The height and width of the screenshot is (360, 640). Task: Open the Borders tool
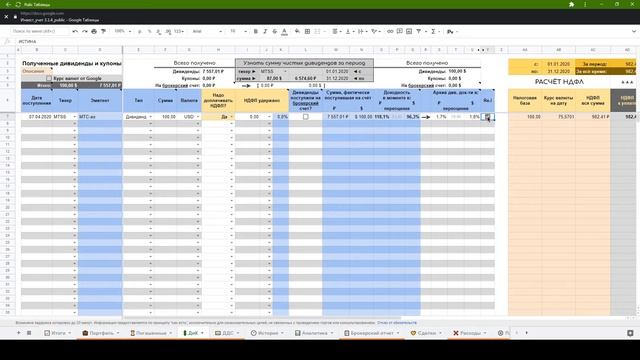(307, 31)
